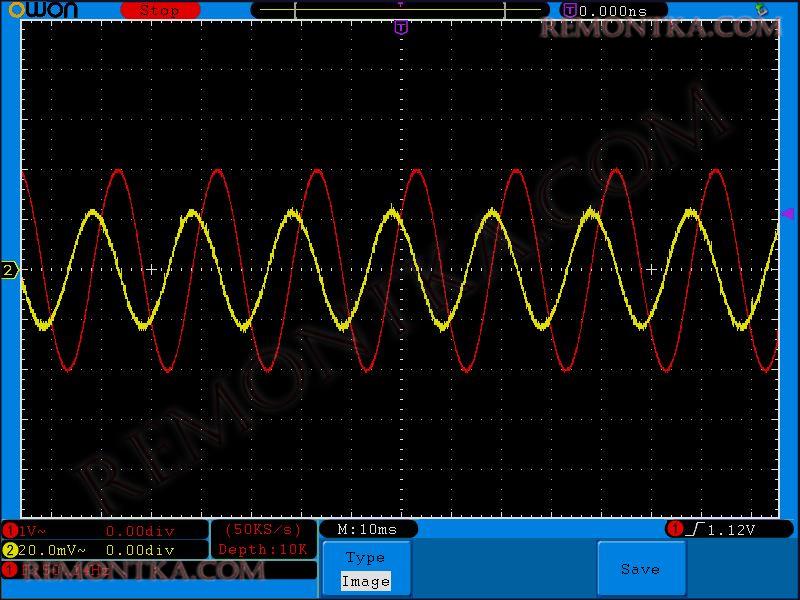Click the purple T trigger position marker

(x=401, y=27)
